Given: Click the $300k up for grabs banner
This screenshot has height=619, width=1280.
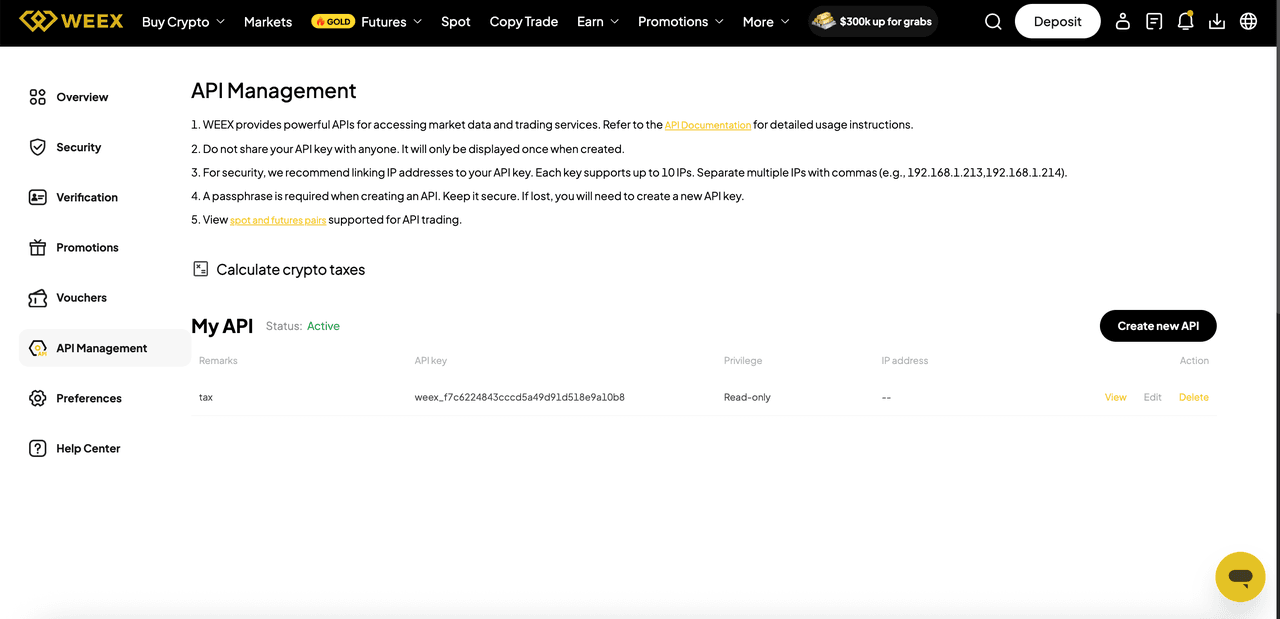Looking at the screenshot, I should click(x=873, y=21).
